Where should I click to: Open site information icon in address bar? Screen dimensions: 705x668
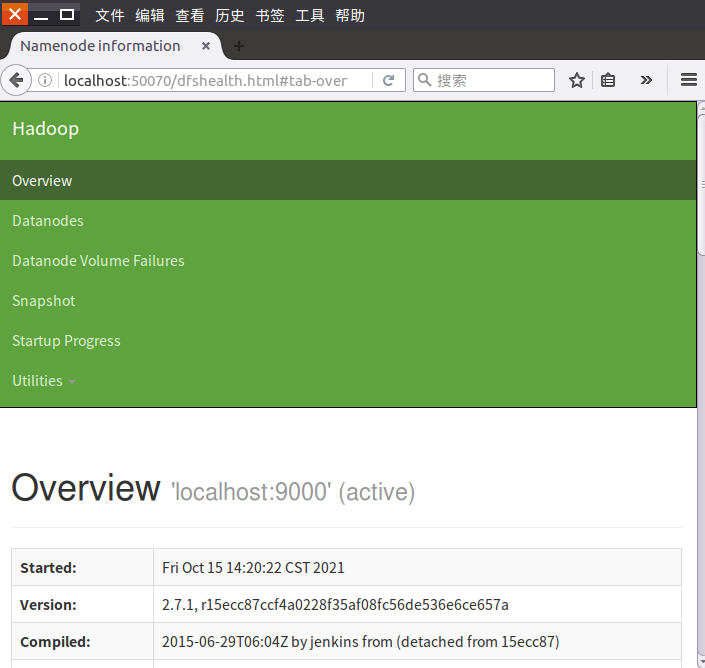pos(45,80)
